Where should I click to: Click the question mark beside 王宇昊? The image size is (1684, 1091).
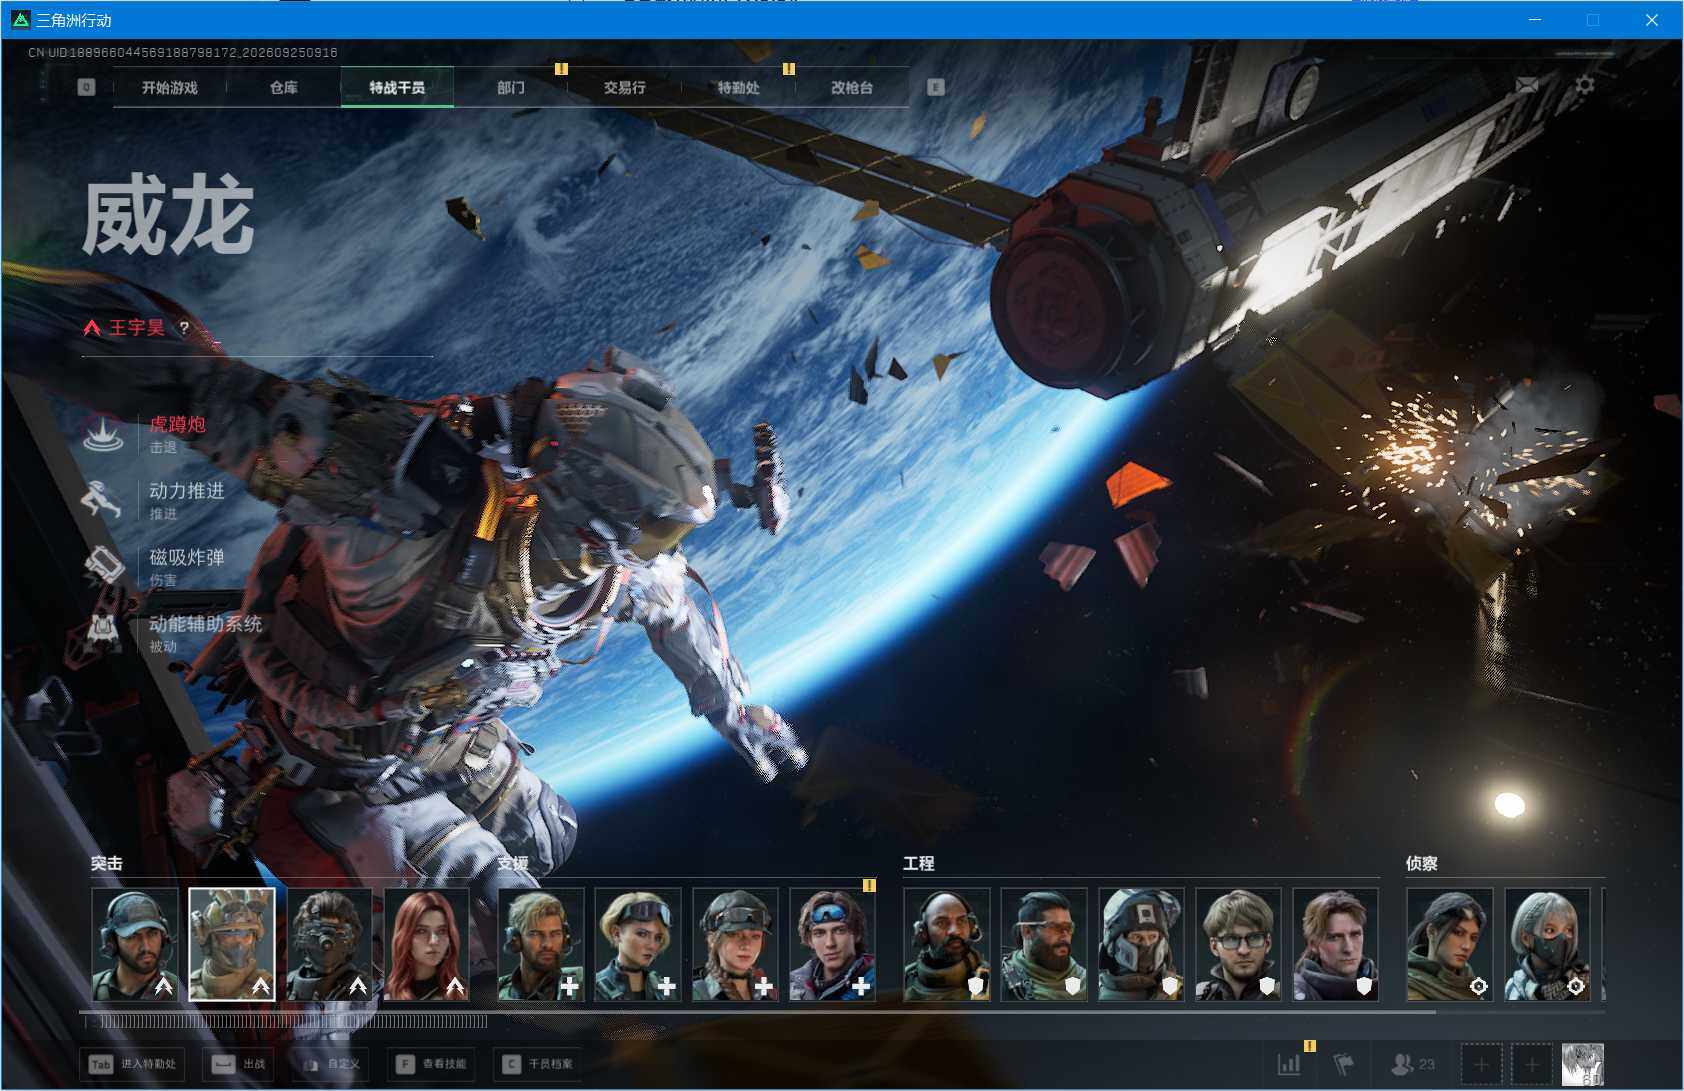(x=184, y=327)
